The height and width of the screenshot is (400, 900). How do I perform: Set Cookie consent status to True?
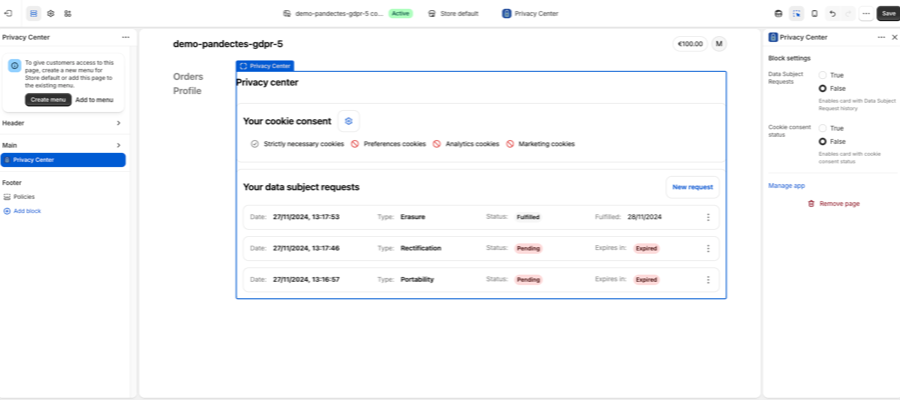tap(823, 128)
